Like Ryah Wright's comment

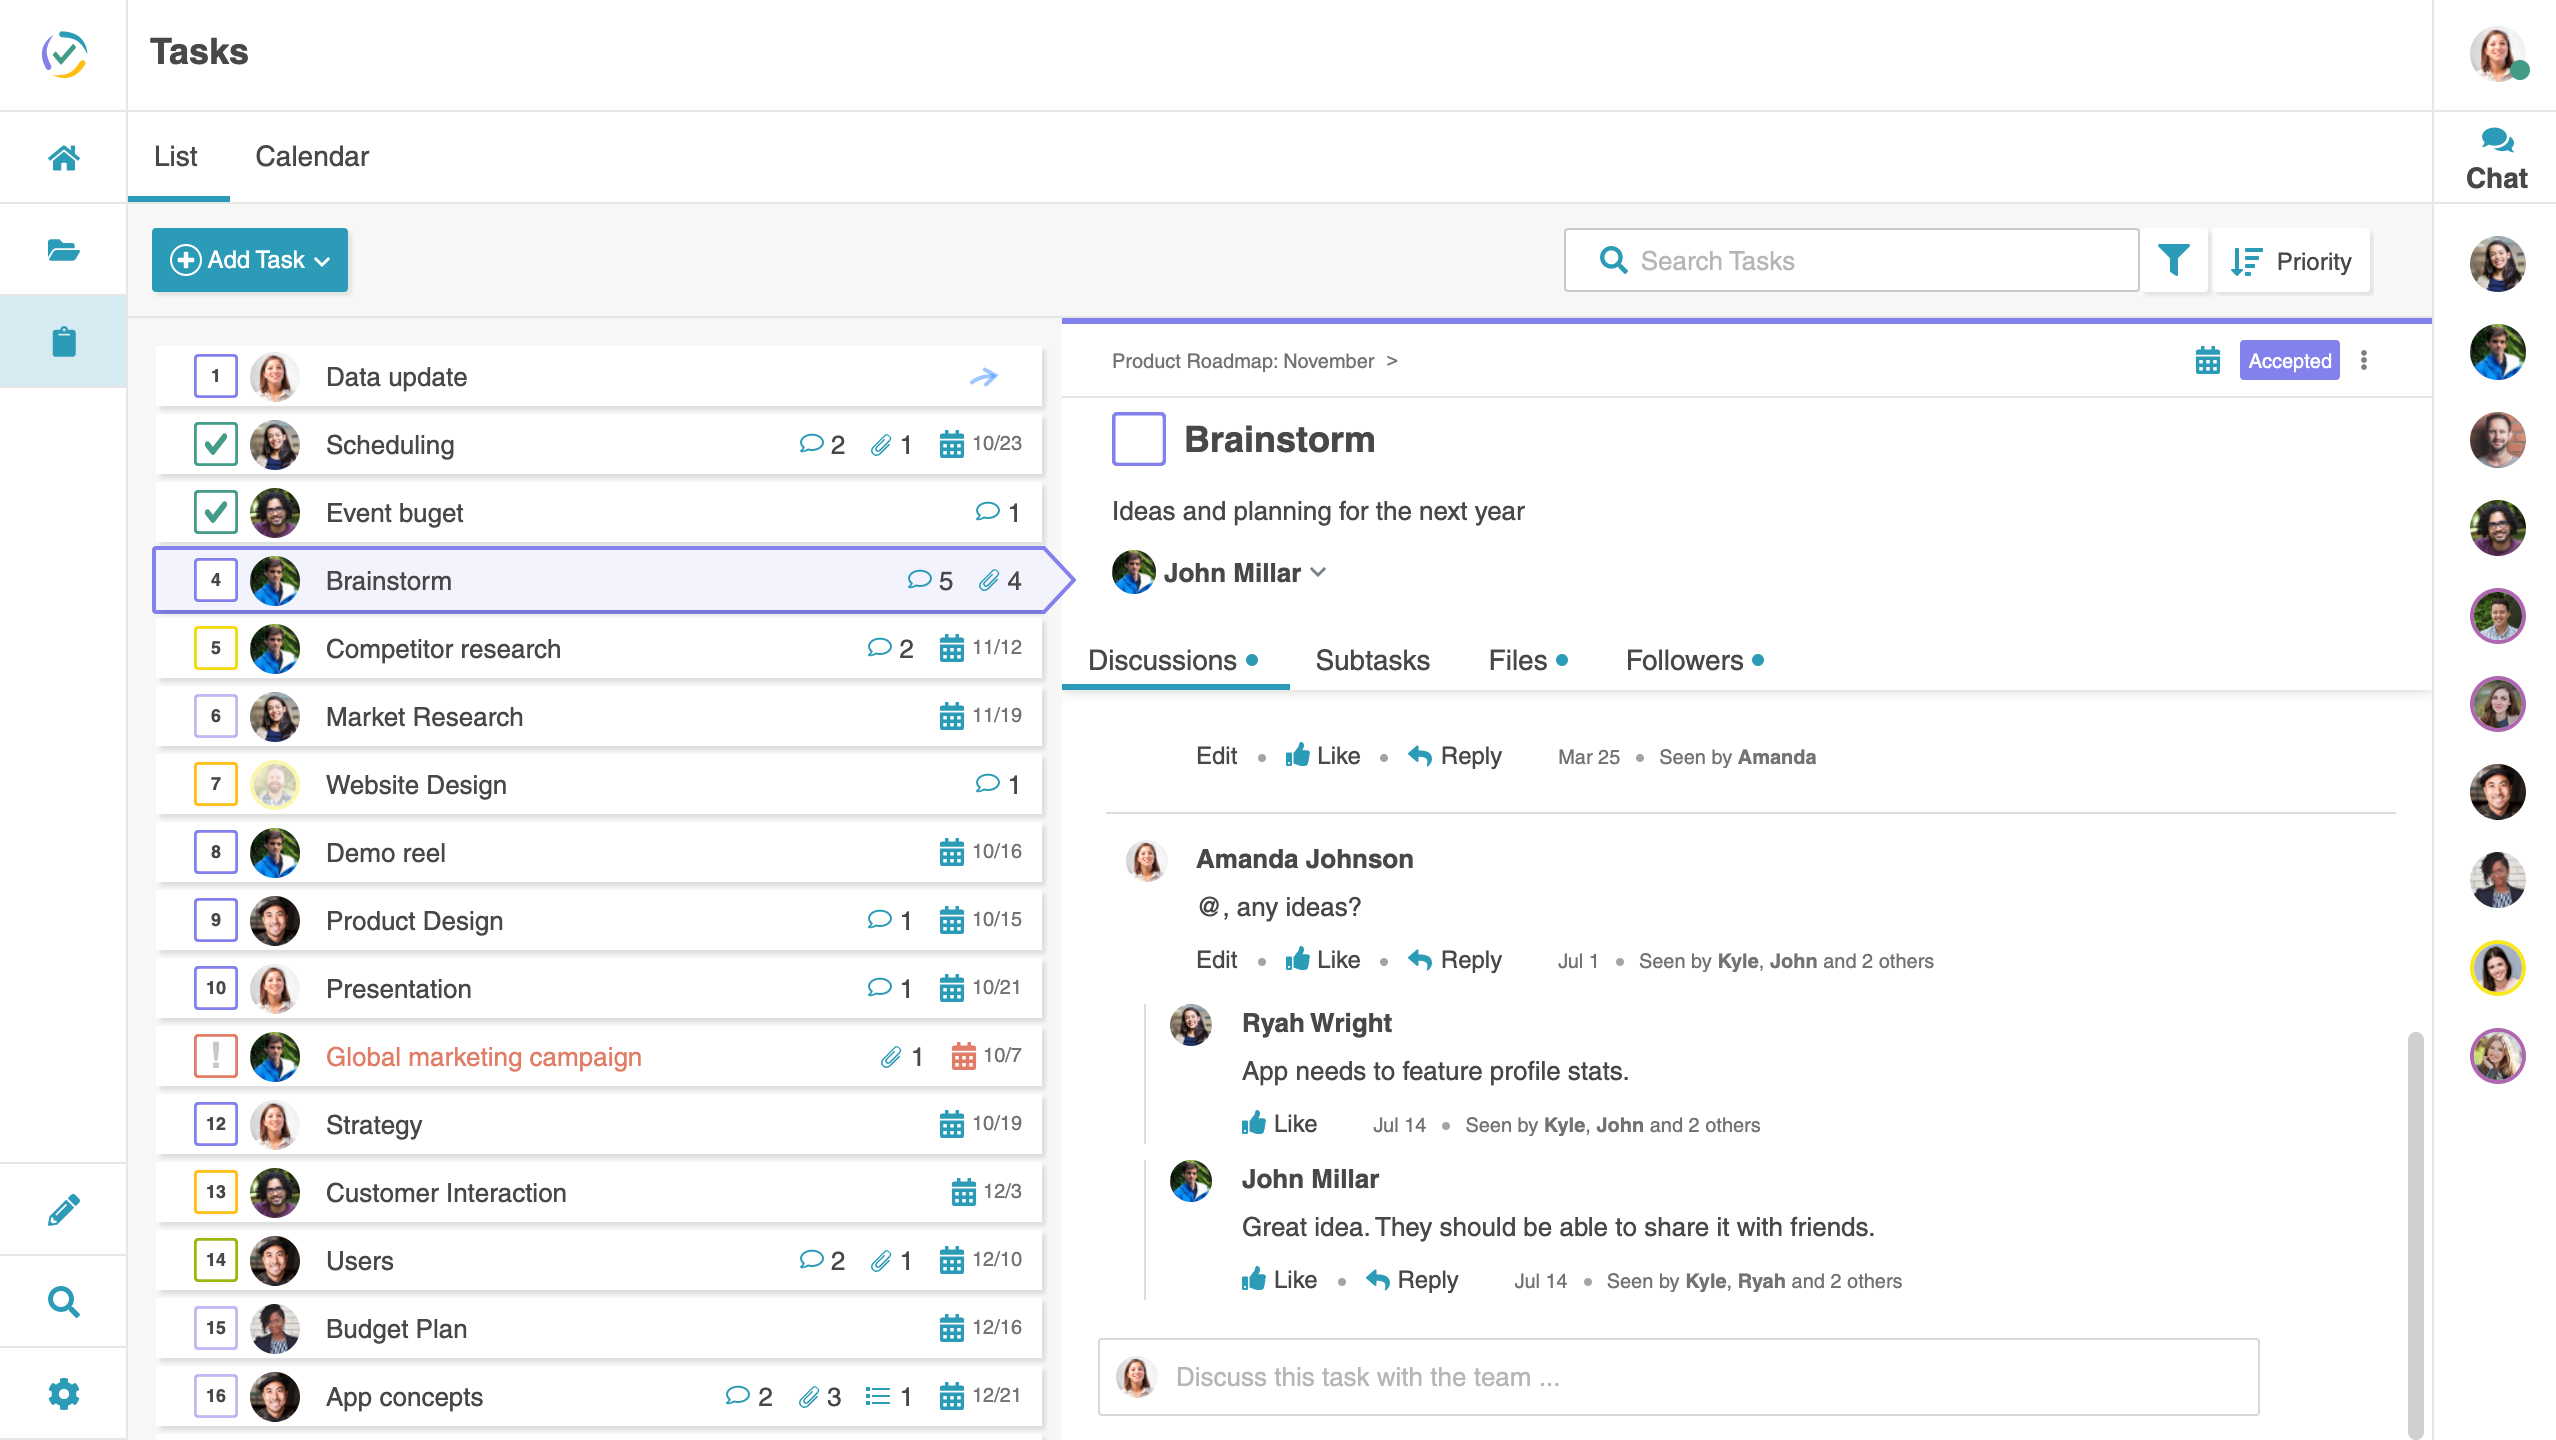pyautogui.click(x=1279, y=1124)
